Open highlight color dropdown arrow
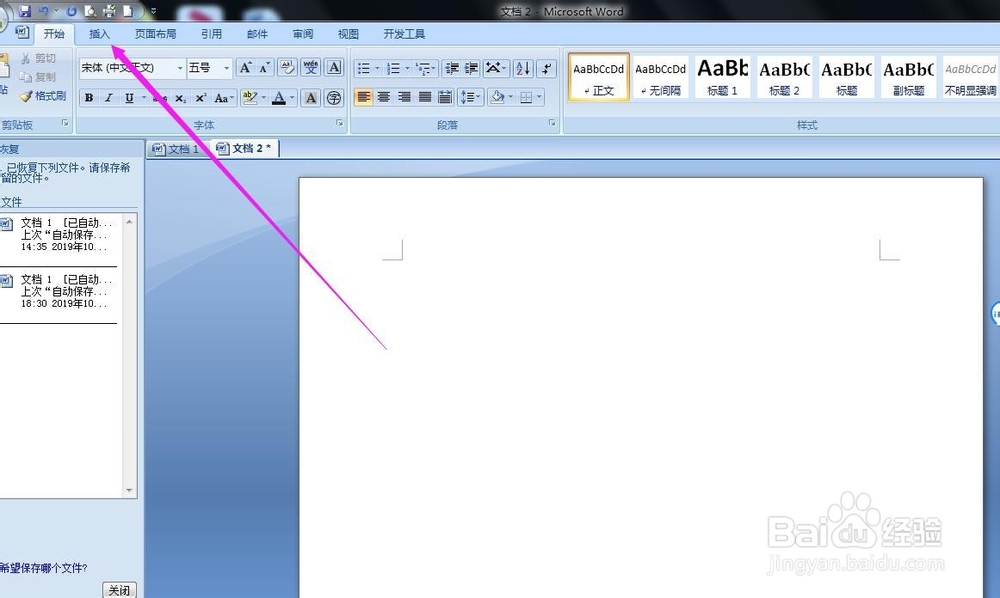This screenshot has width=1000, height=598. point(263,98)
